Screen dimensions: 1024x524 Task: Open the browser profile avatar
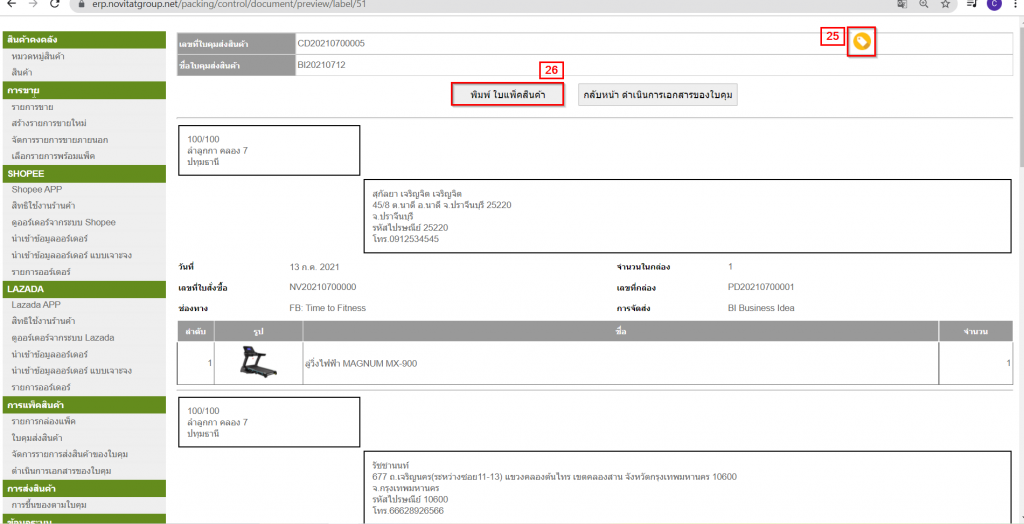993,4
